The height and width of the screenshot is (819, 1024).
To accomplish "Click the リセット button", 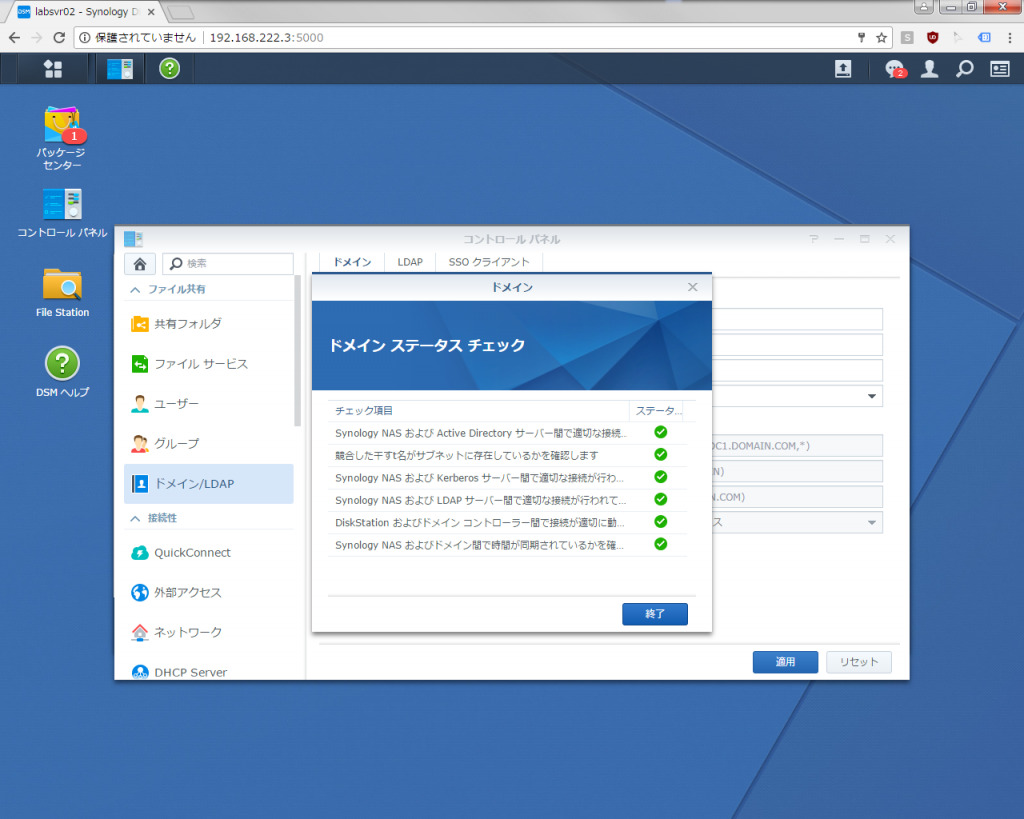I will coord(859,662).
